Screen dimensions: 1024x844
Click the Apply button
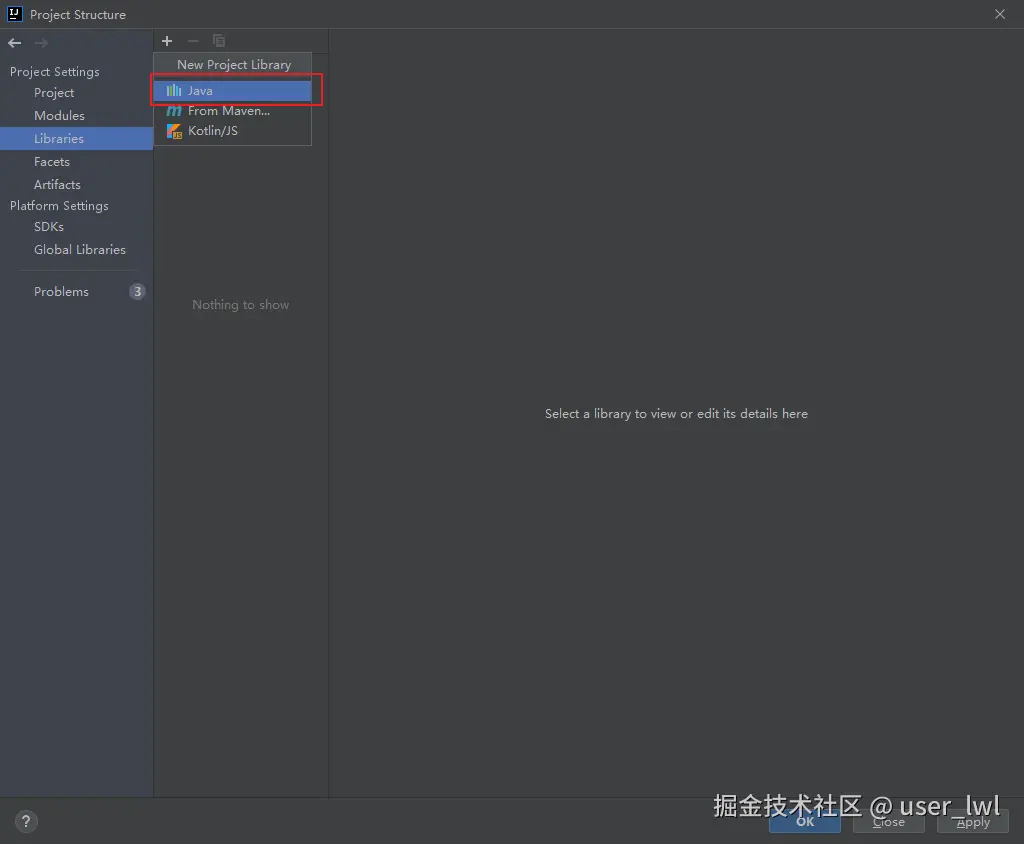click(973, 821)
